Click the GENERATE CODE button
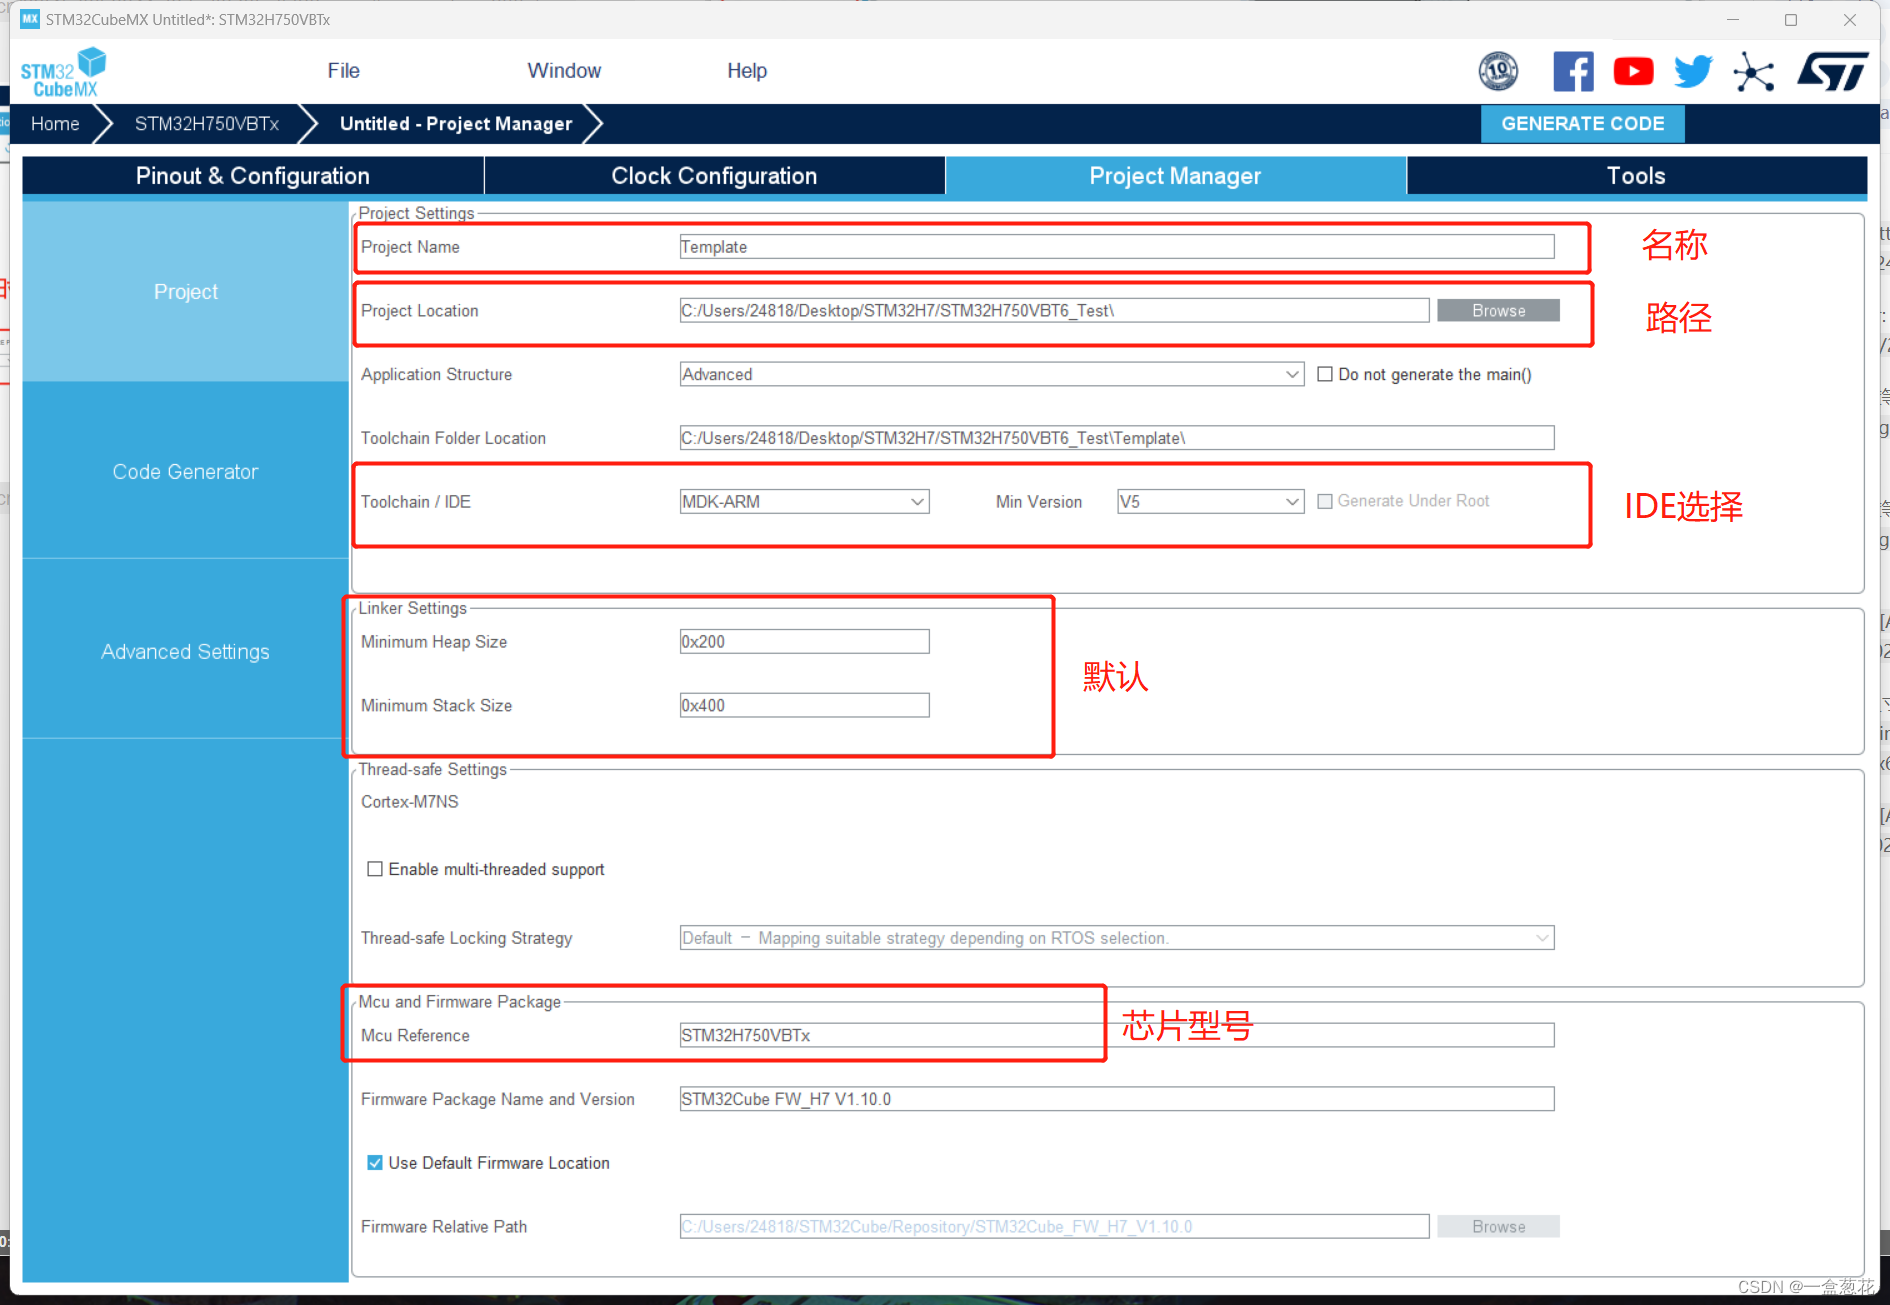This screenshot has width=1890, height=1305. point(1582,124)
